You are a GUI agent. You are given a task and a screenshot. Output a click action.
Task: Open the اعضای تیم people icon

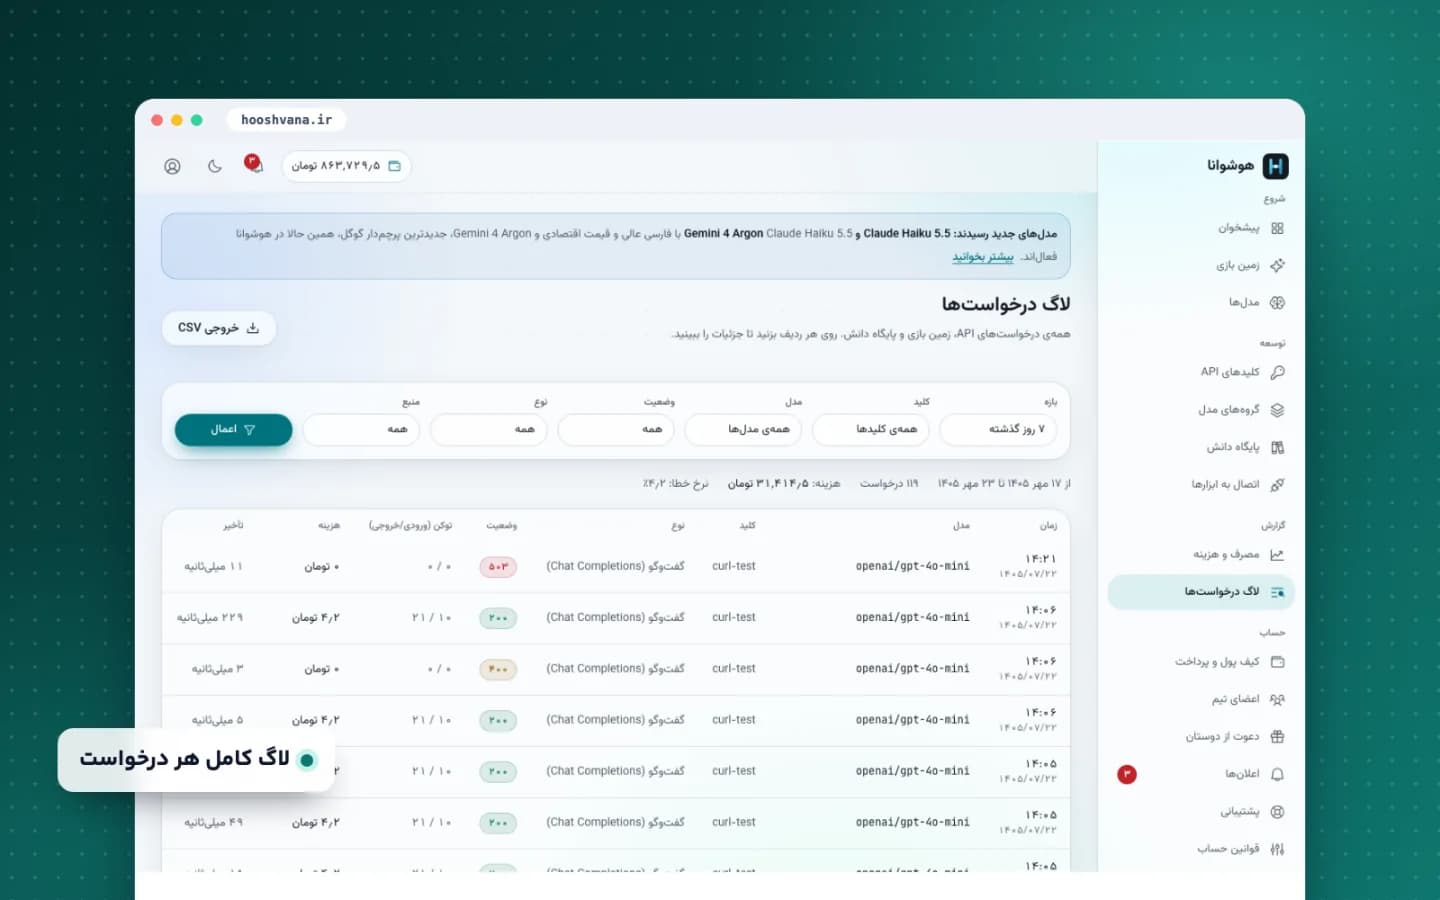[1277, 699]
